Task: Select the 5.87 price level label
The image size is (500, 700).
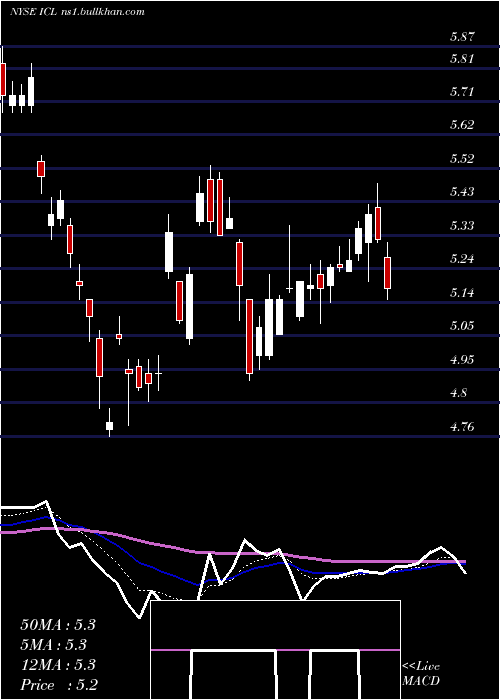Action: [x=462, y=37]
